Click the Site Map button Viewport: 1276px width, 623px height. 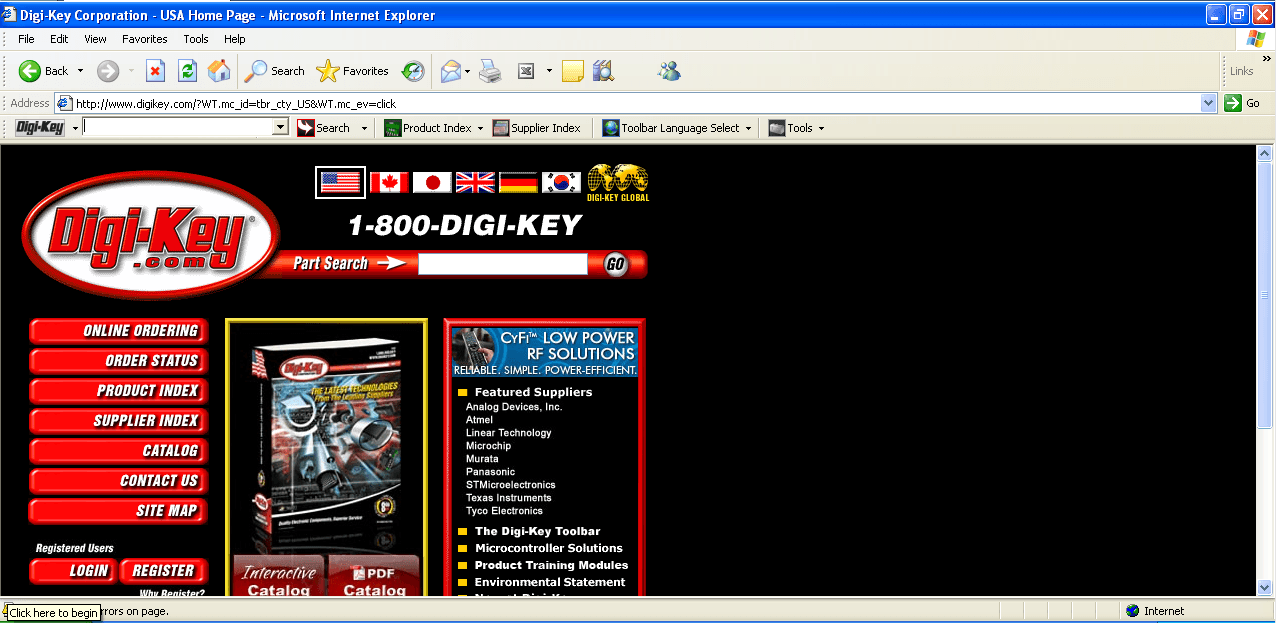[x=118, y=511]
